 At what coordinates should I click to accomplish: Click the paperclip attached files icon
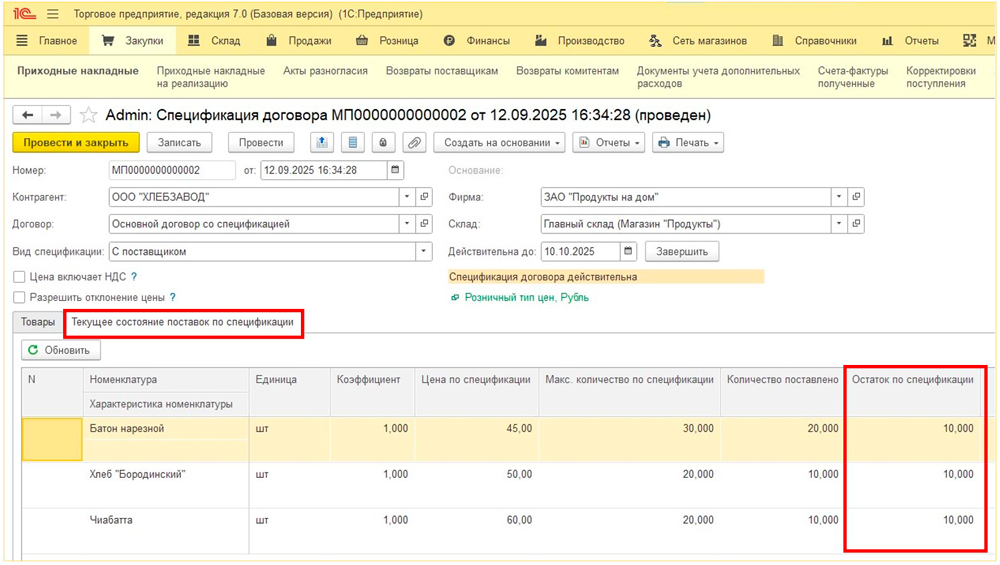click(x=414, y=143)
